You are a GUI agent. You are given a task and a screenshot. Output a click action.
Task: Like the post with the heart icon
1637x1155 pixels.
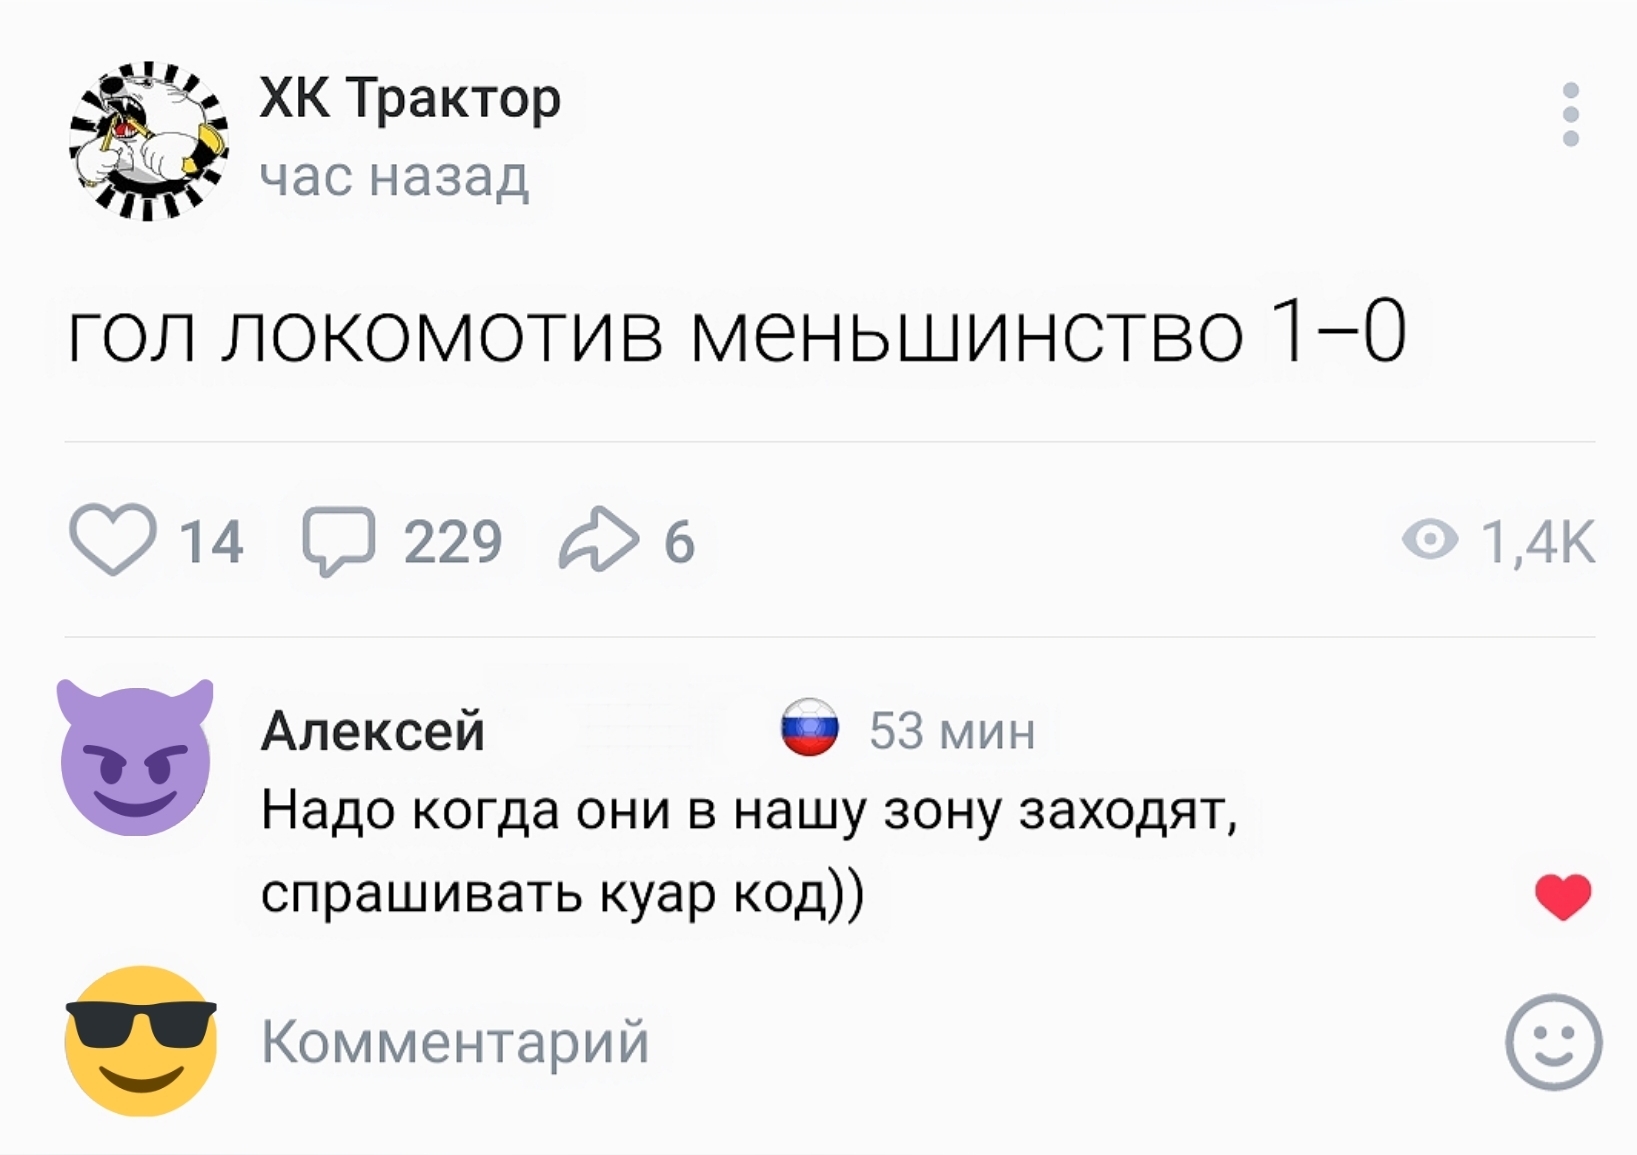(x=113, y=540)
